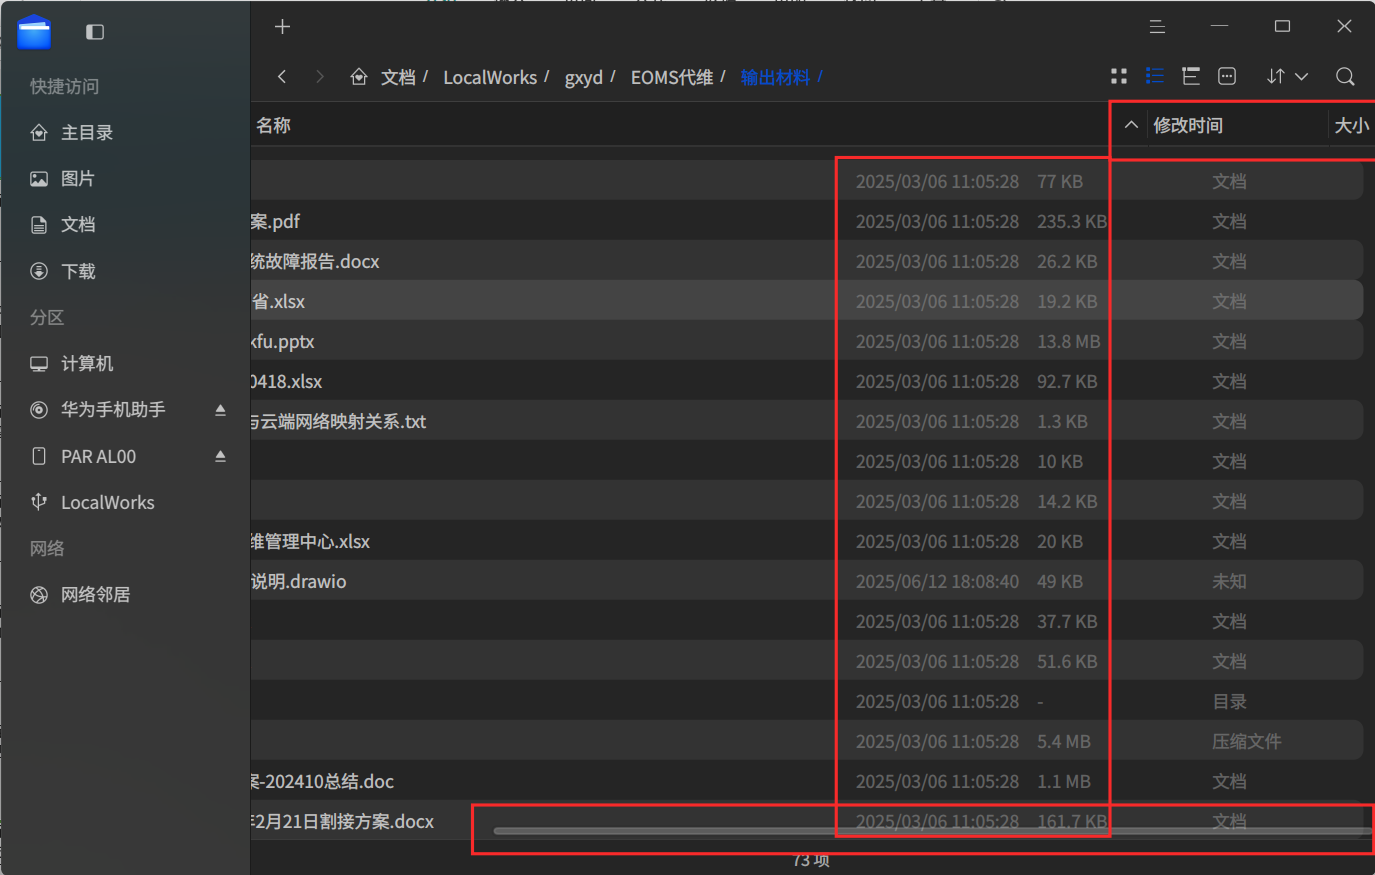Image resolution: width=1375 pixels, height=875 pixels.
Task: Navigate to gxyd in the breadcrumb
Action: click(x=584, y=77)
